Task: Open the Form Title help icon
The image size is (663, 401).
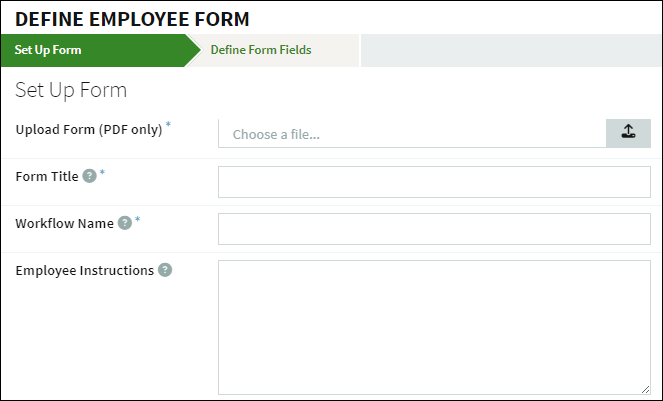Action: [89, 176]
